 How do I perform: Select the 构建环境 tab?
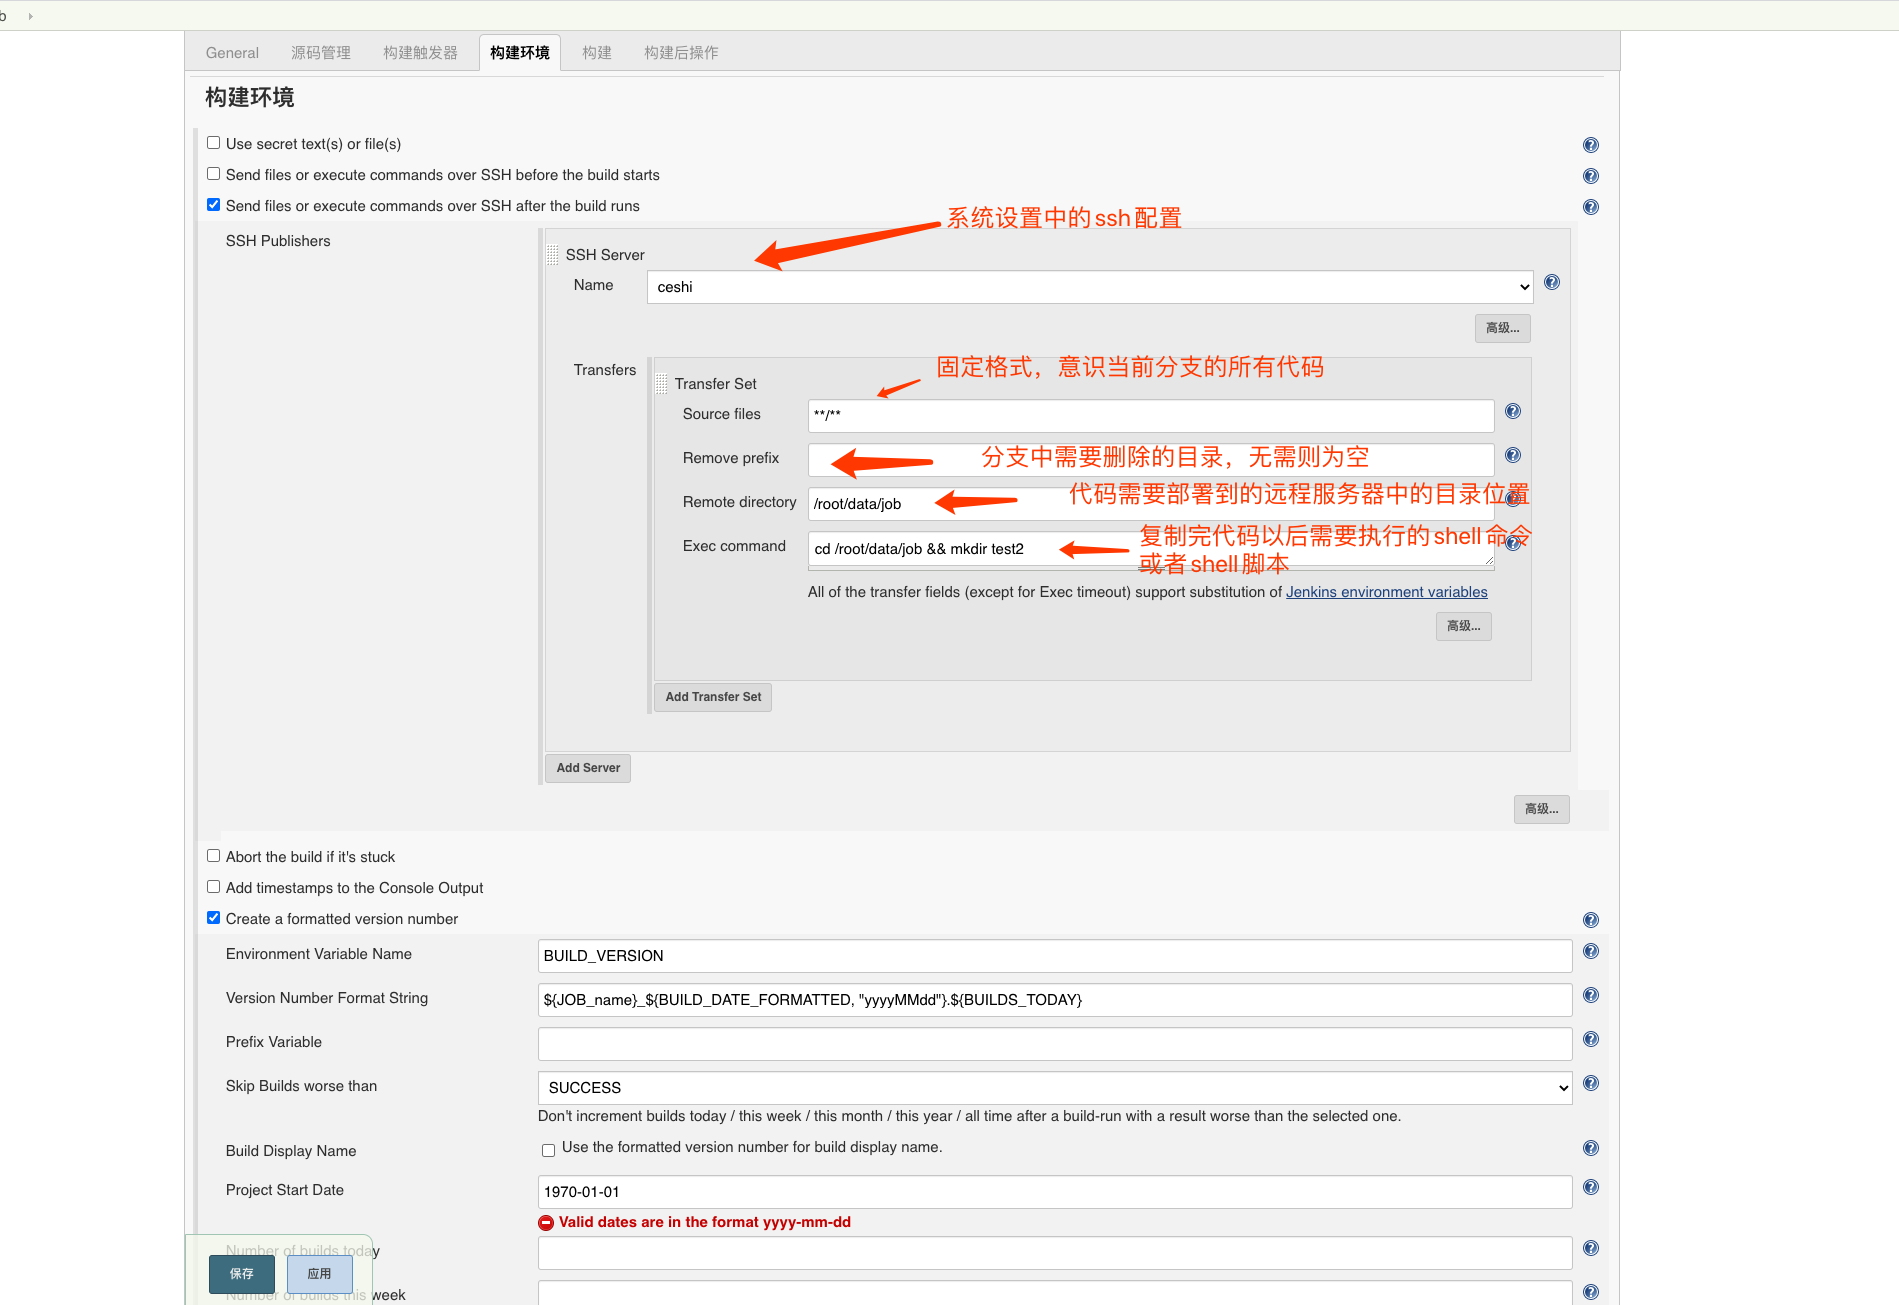520,53
